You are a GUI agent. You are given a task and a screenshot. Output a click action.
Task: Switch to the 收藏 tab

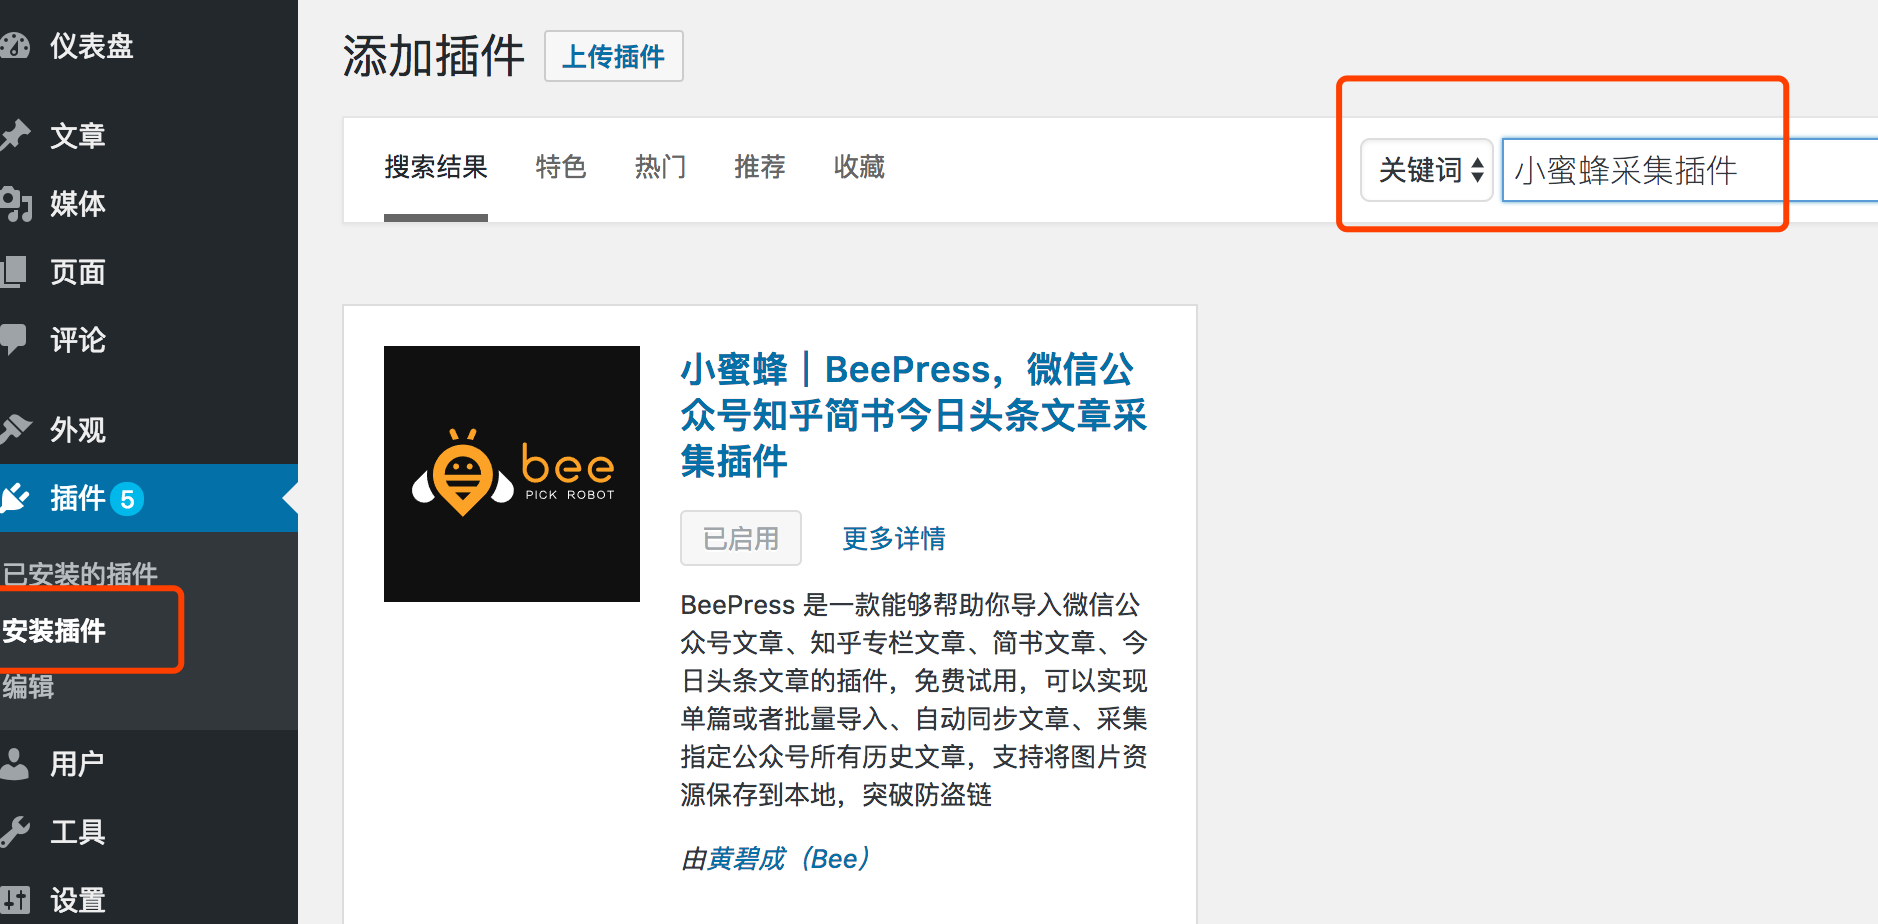coord(860,167)
